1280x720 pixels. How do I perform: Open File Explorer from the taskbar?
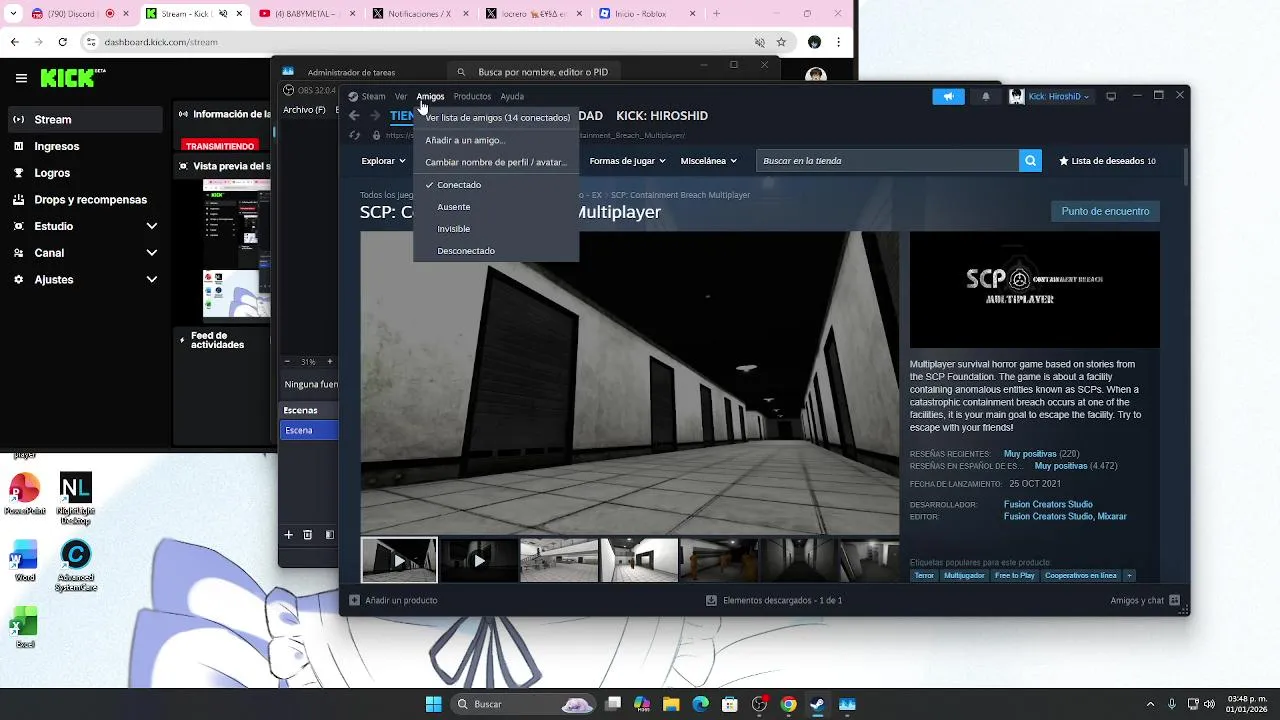click(x=671, y=704)
